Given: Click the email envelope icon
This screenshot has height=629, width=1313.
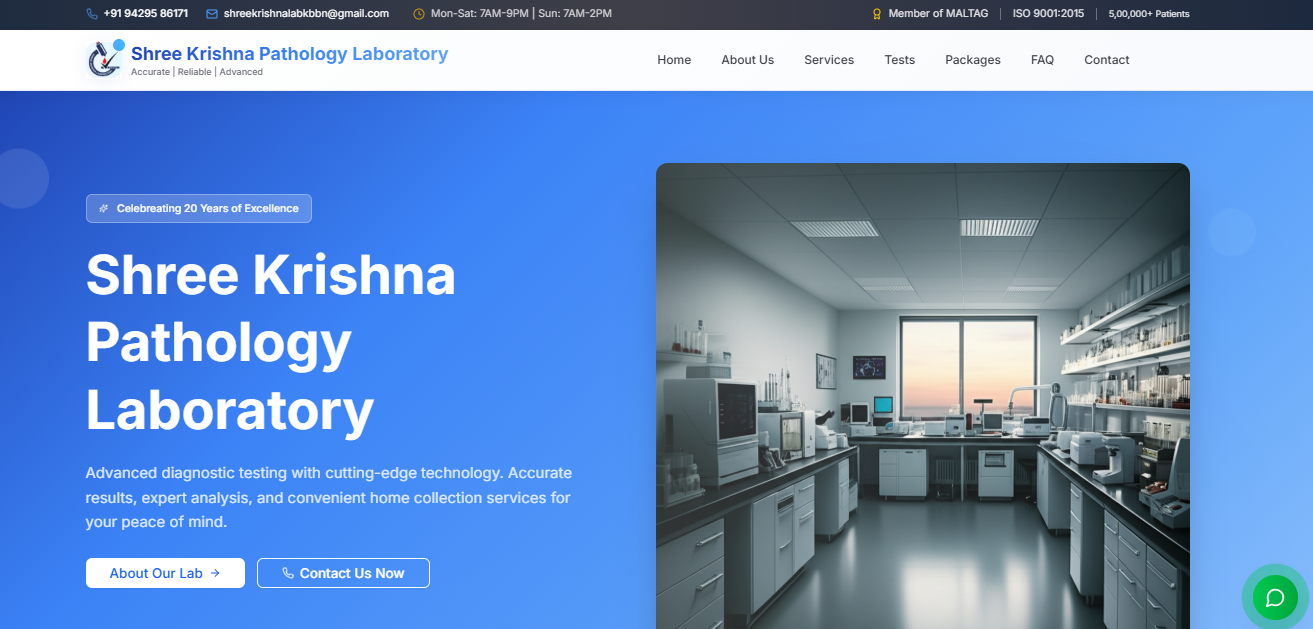Looking at the screenshot, I should pyautogui.click(x=212, y=14).
